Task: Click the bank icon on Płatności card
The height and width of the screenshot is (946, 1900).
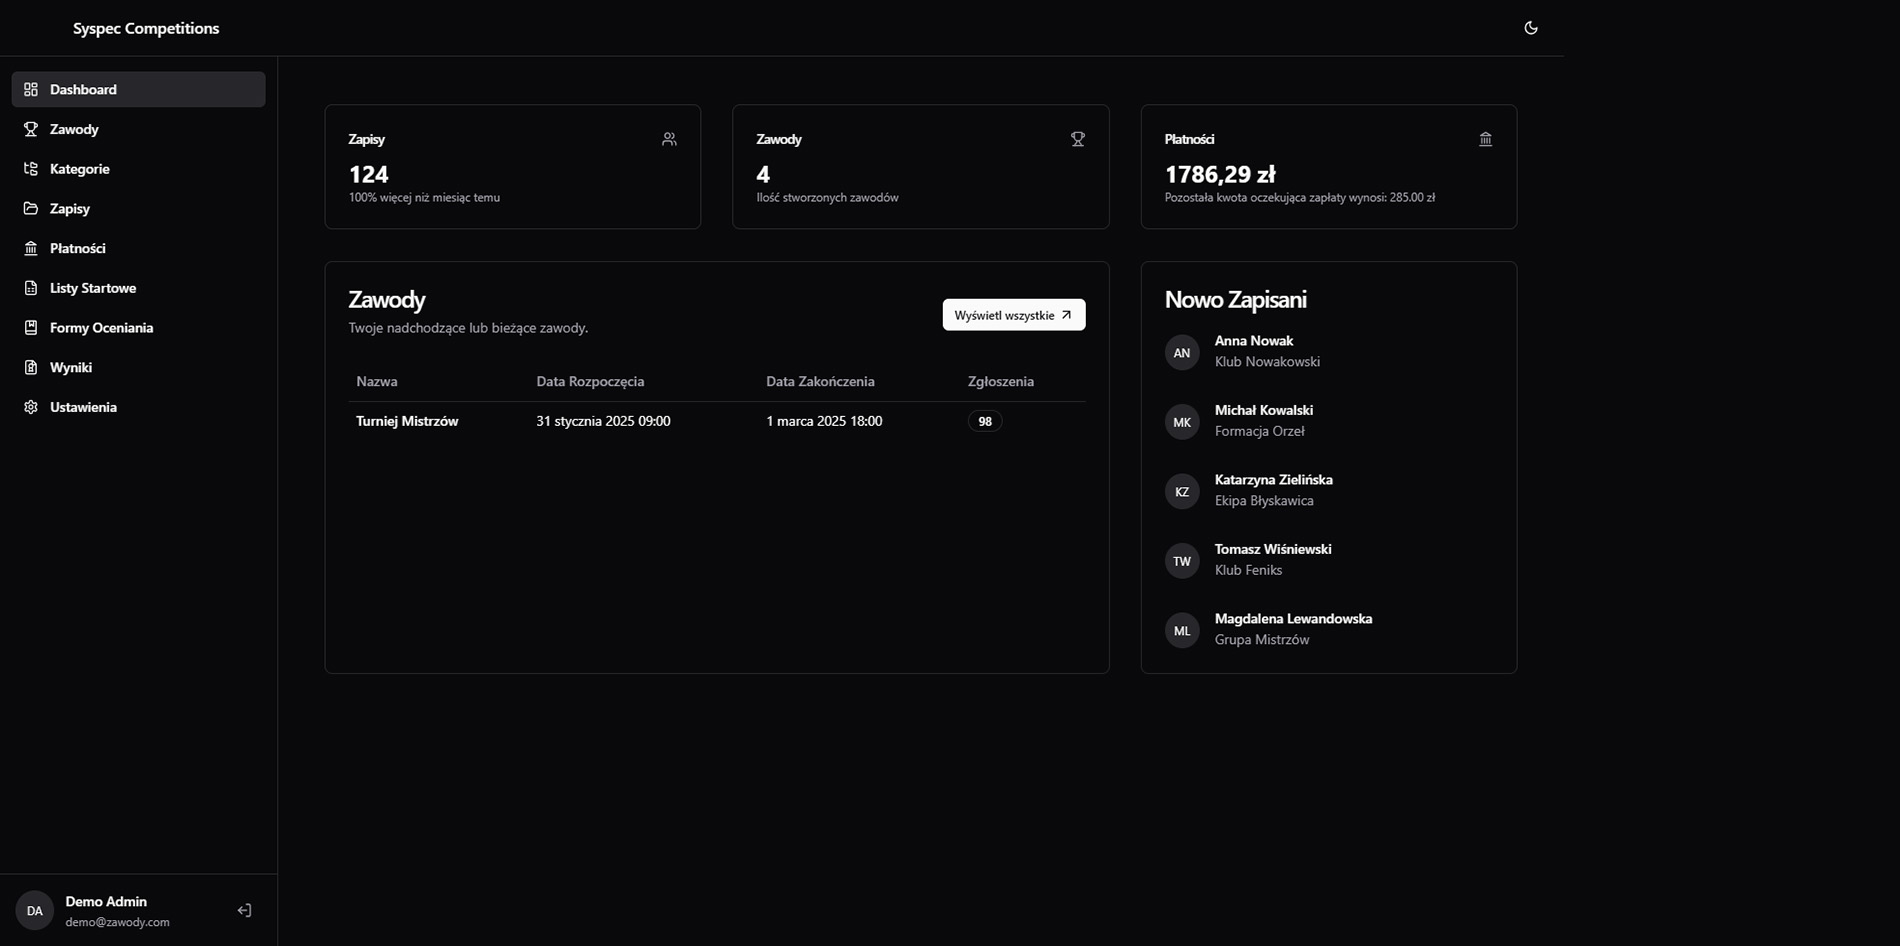Action: coord(1485,139)
